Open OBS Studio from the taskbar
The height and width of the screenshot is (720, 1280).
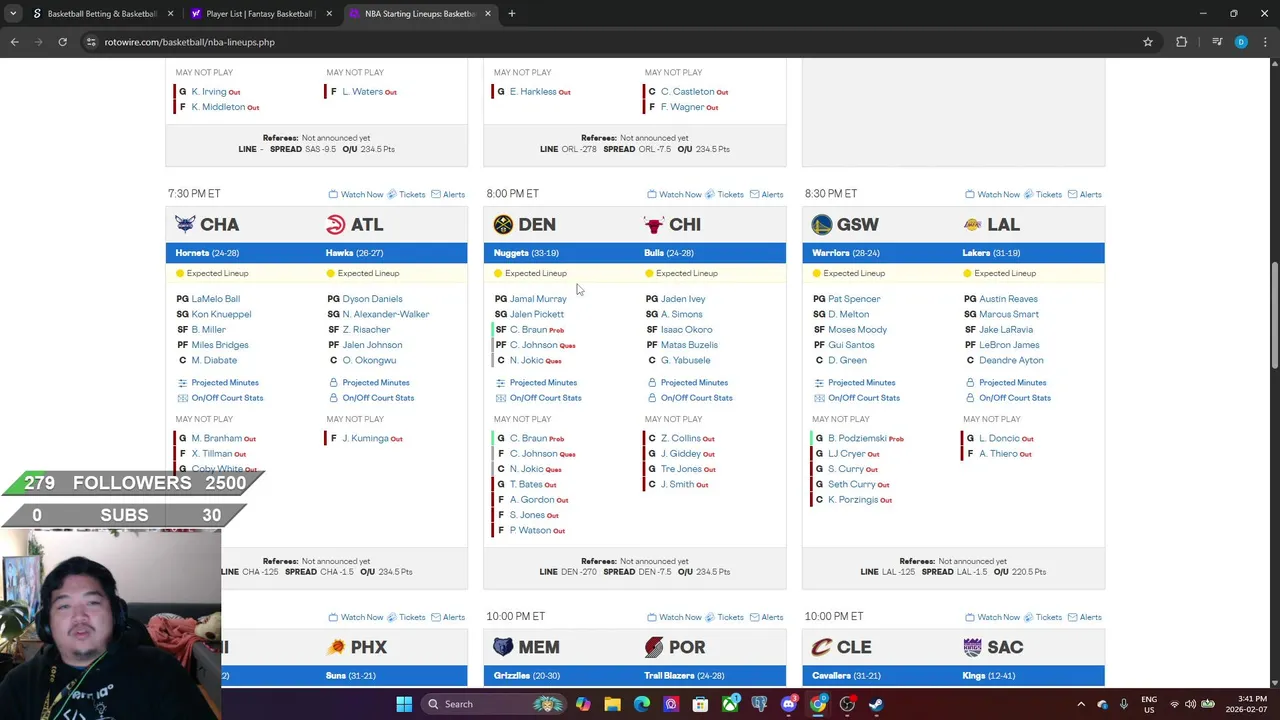(847, 704)
